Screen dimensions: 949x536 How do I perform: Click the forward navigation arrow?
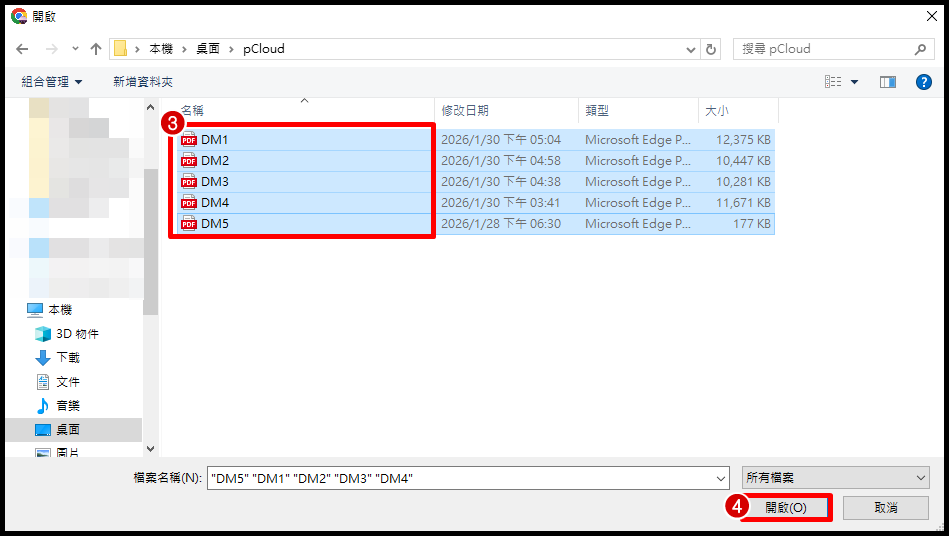click(51, 49)
